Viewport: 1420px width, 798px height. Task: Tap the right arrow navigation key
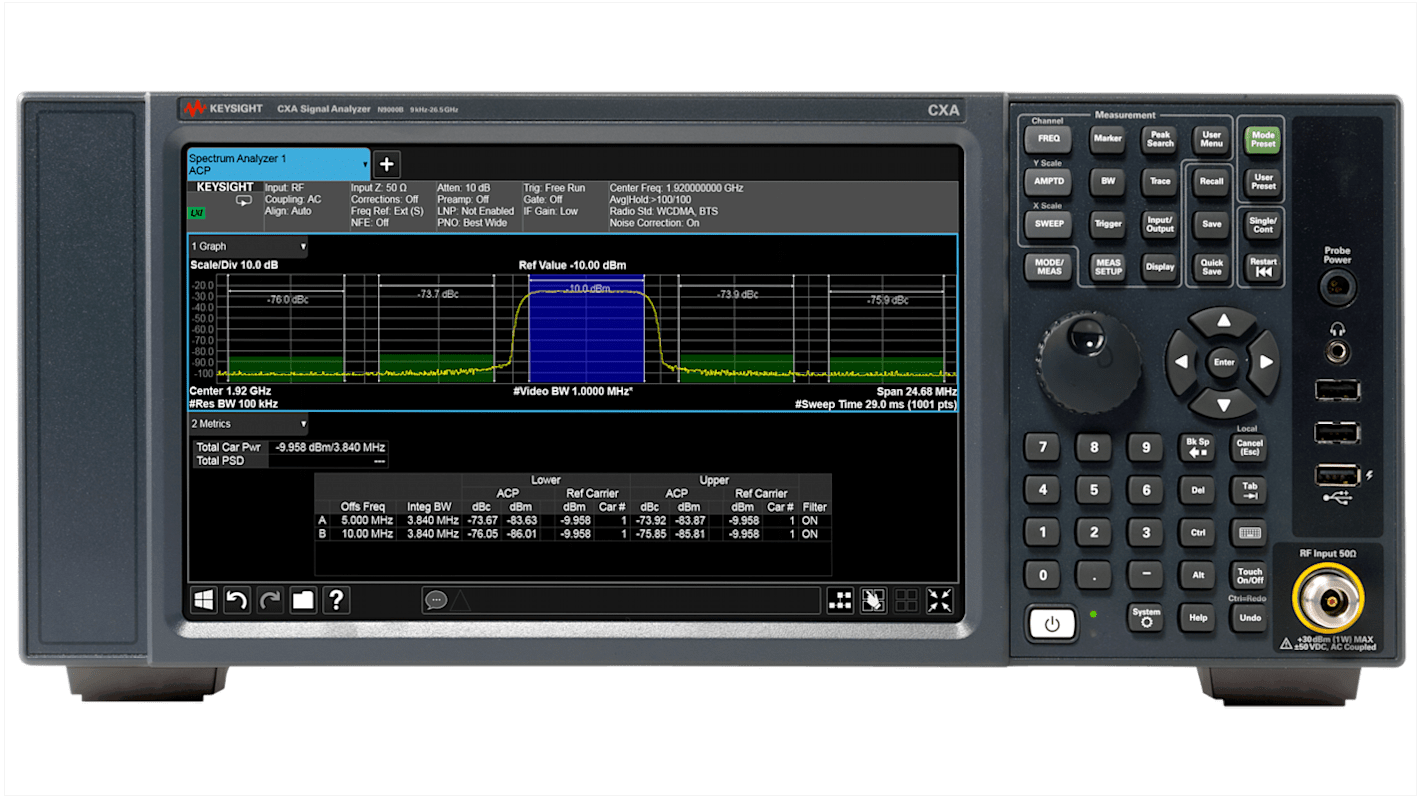pyautogui.click(x=1265, y=362)
